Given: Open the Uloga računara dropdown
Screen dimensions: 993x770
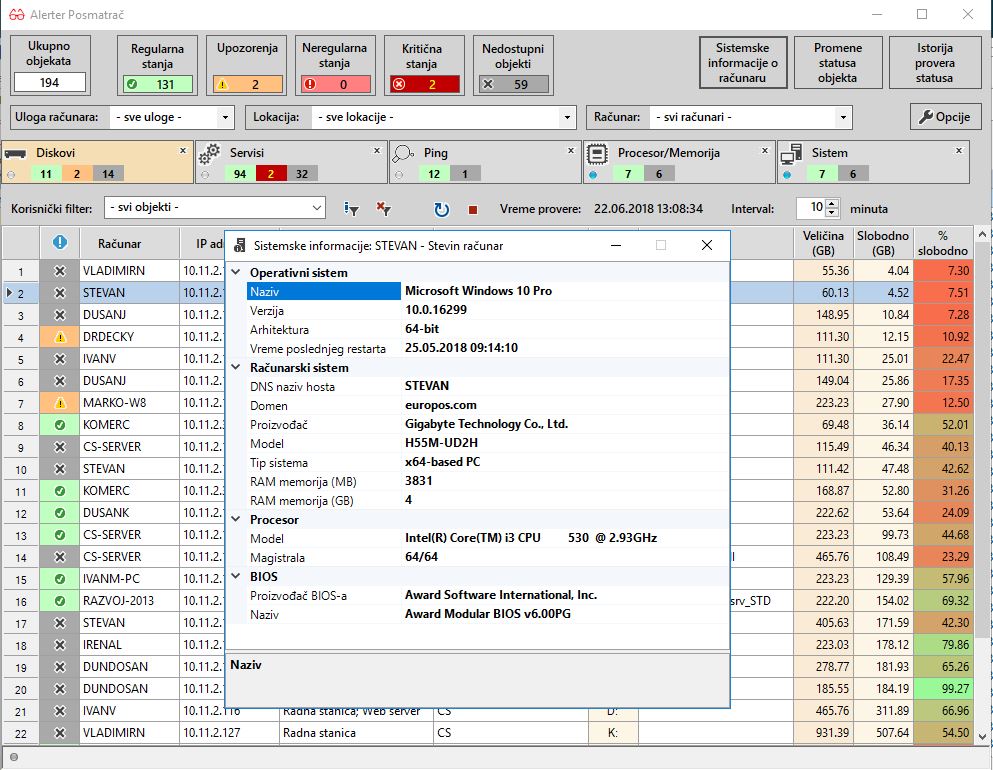Looking at the screenshot, I should 225,117.
